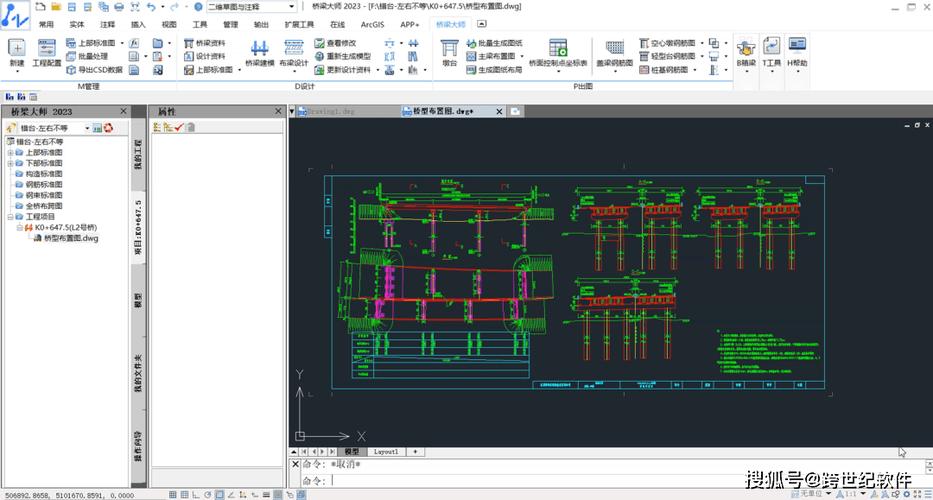Open the 我的文件夹 side tab

coord(138,373)
